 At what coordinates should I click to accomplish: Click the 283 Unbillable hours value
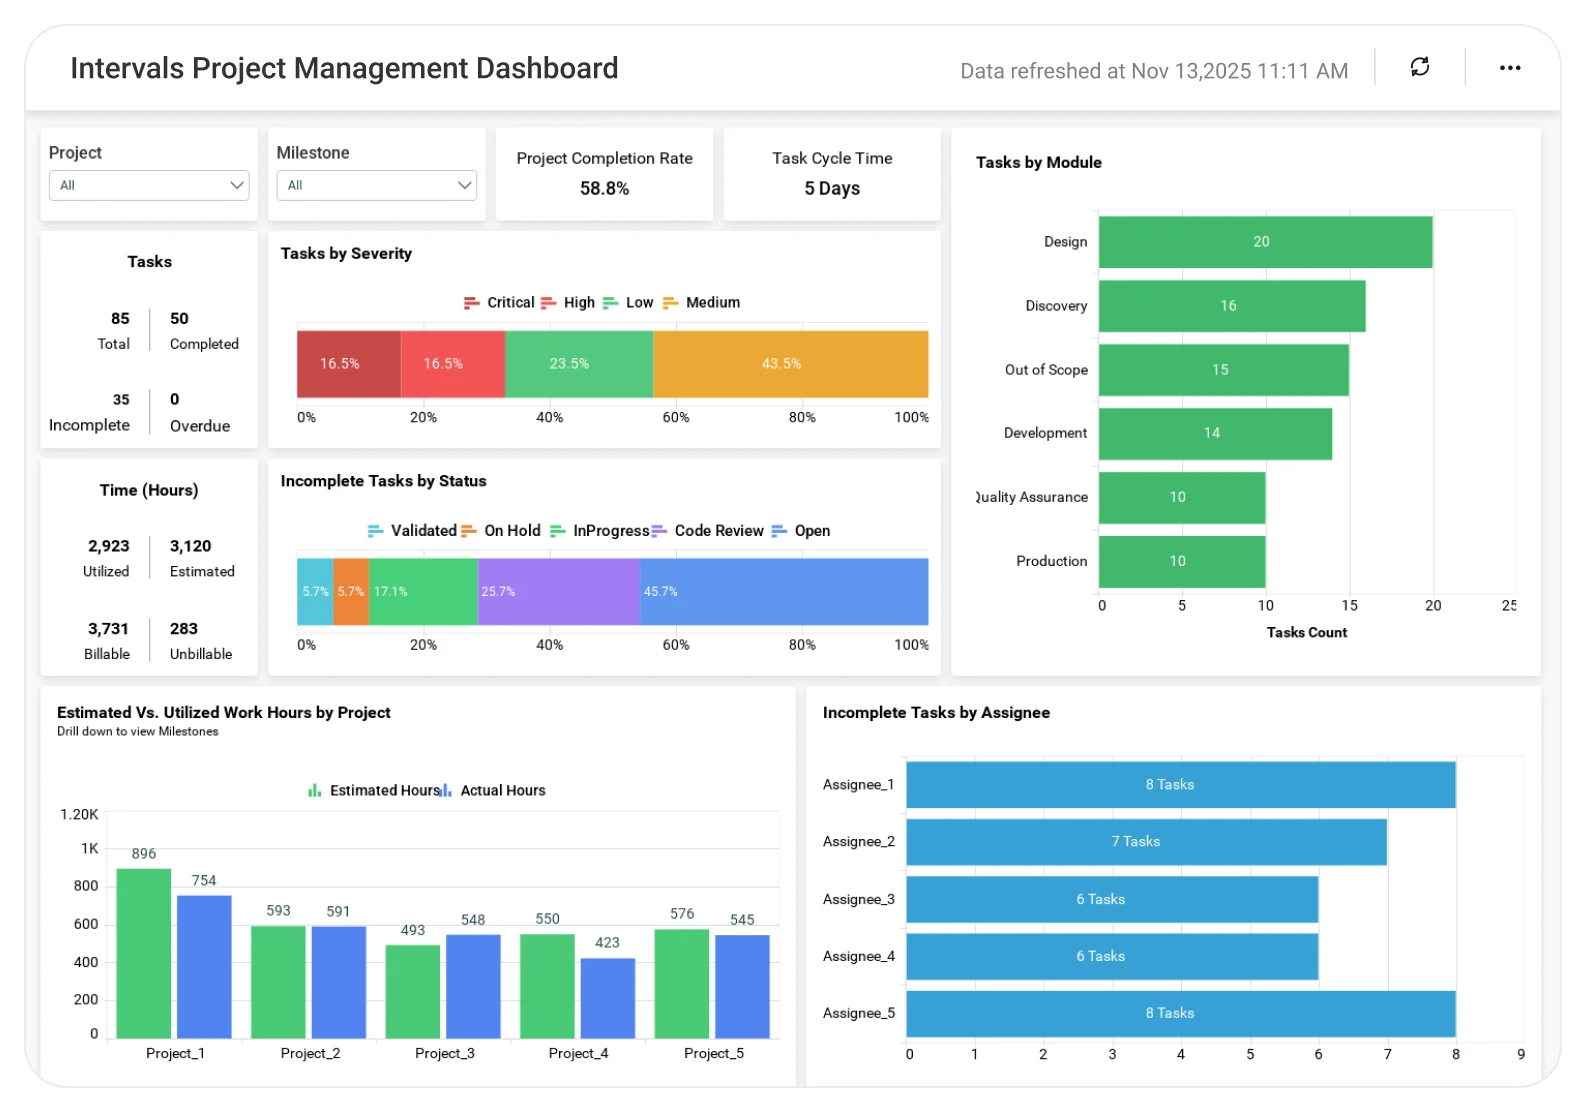tap(184, 628)
